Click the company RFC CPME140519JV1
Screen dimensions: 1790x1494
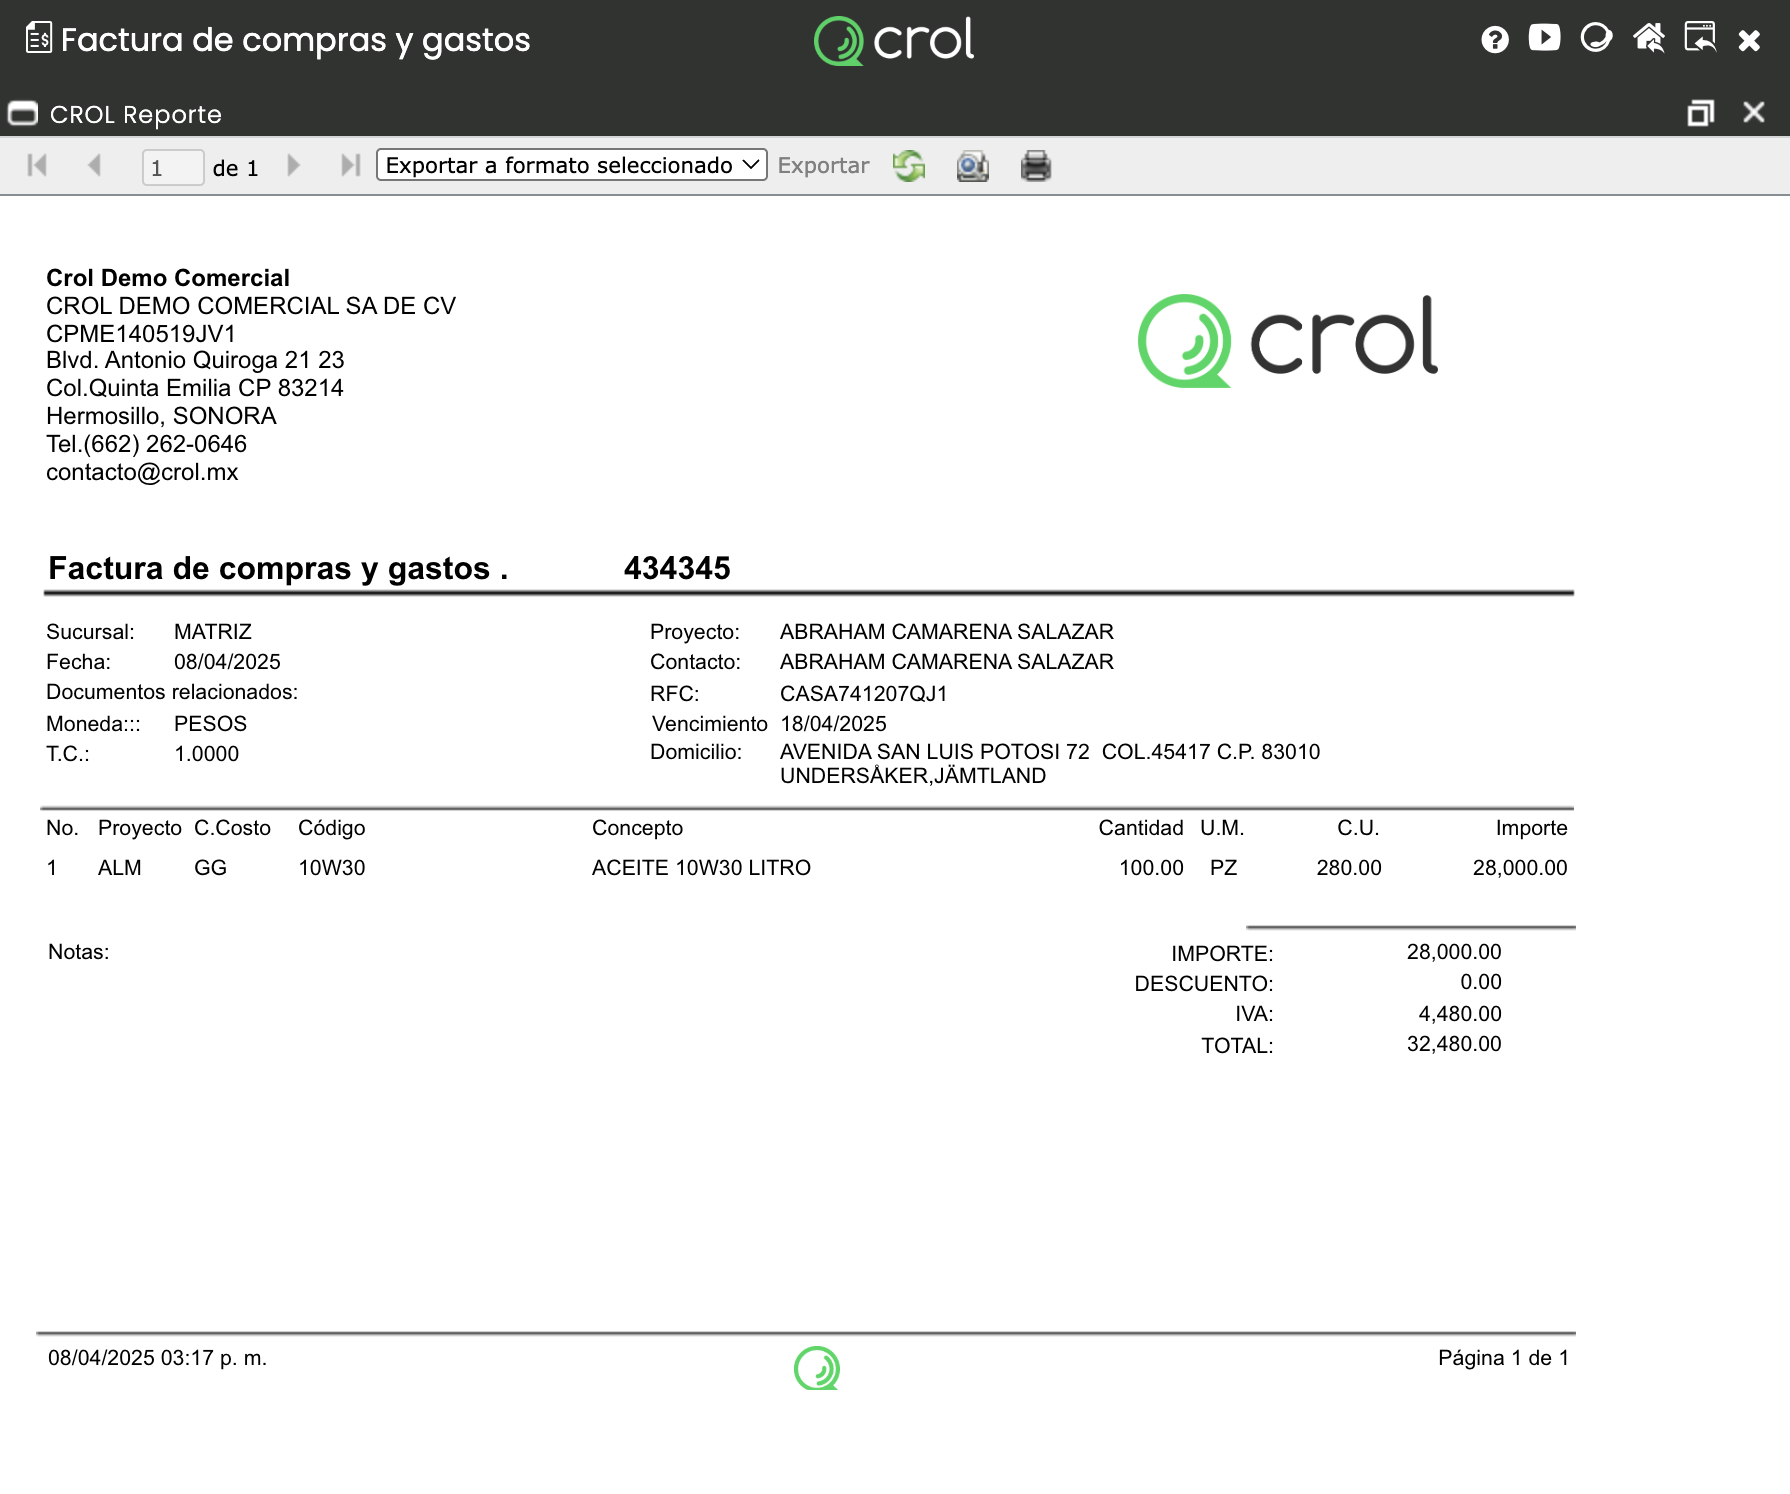(141, 334)
